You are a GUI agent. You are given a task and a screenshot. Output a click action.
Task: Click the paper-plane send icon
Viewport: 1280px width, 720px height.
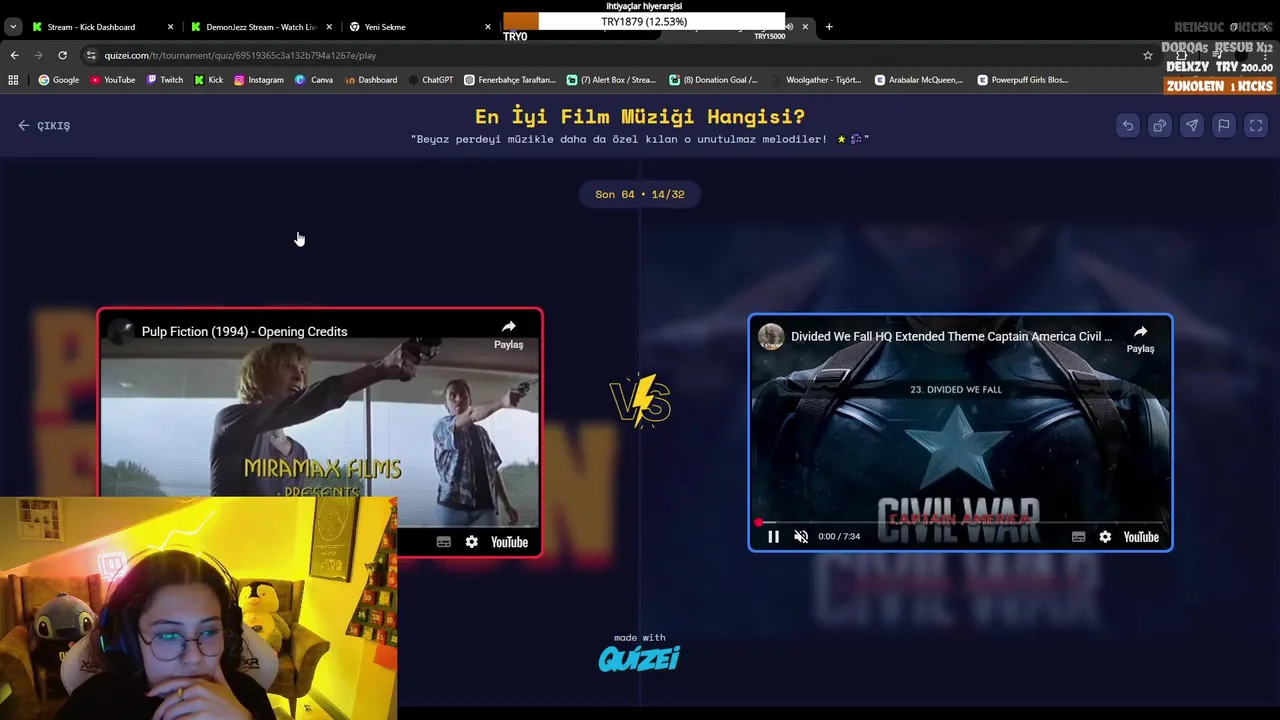click(1192, 126)
